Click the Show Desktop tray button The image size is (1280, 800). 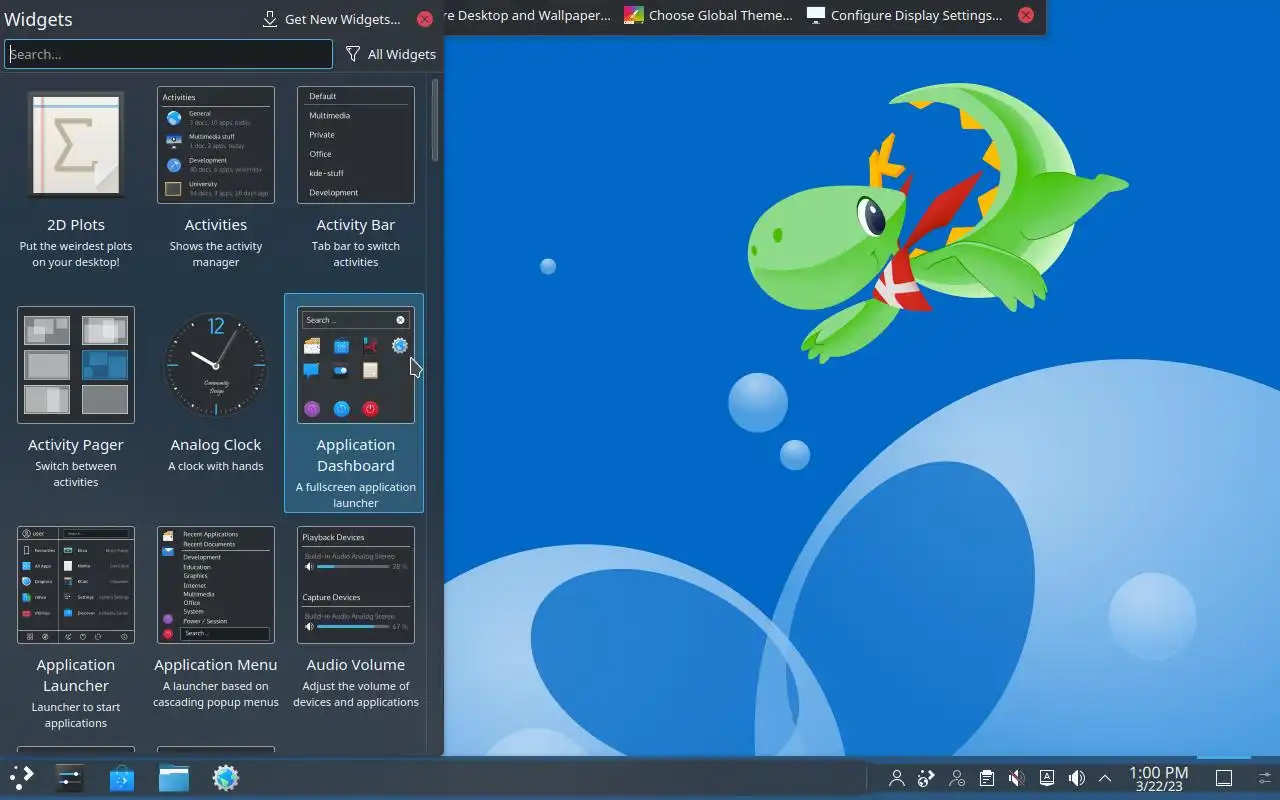pyautogui.click(x=1224, y=778)
